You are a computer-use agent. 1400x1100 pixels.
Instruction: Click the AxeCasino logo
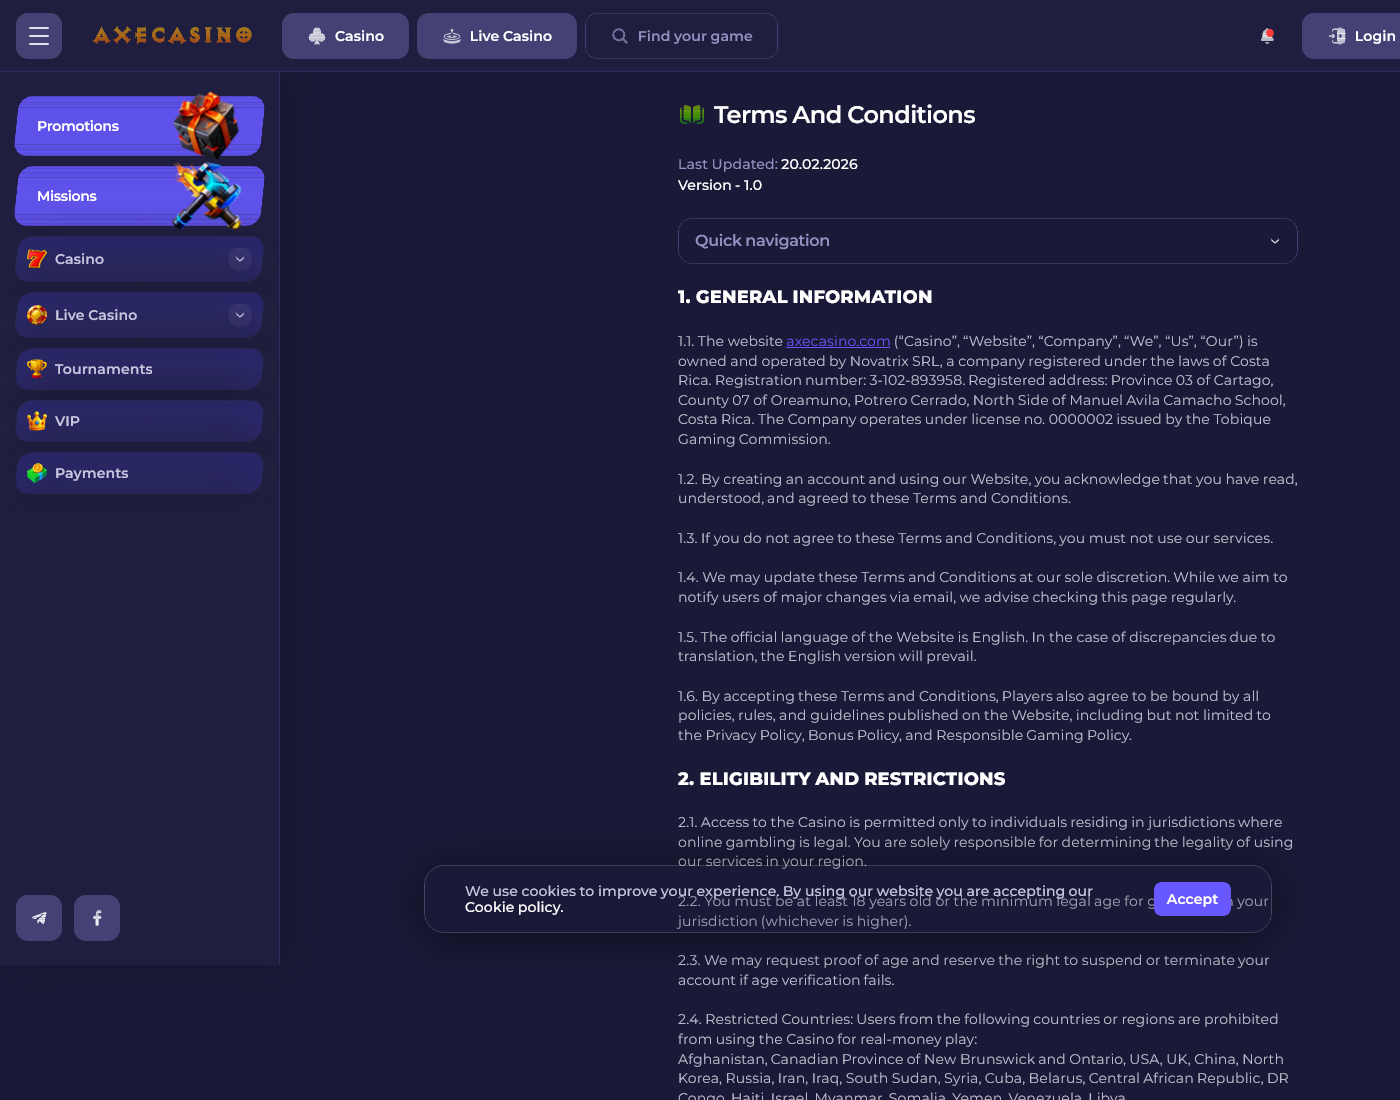tap(172, 35)
